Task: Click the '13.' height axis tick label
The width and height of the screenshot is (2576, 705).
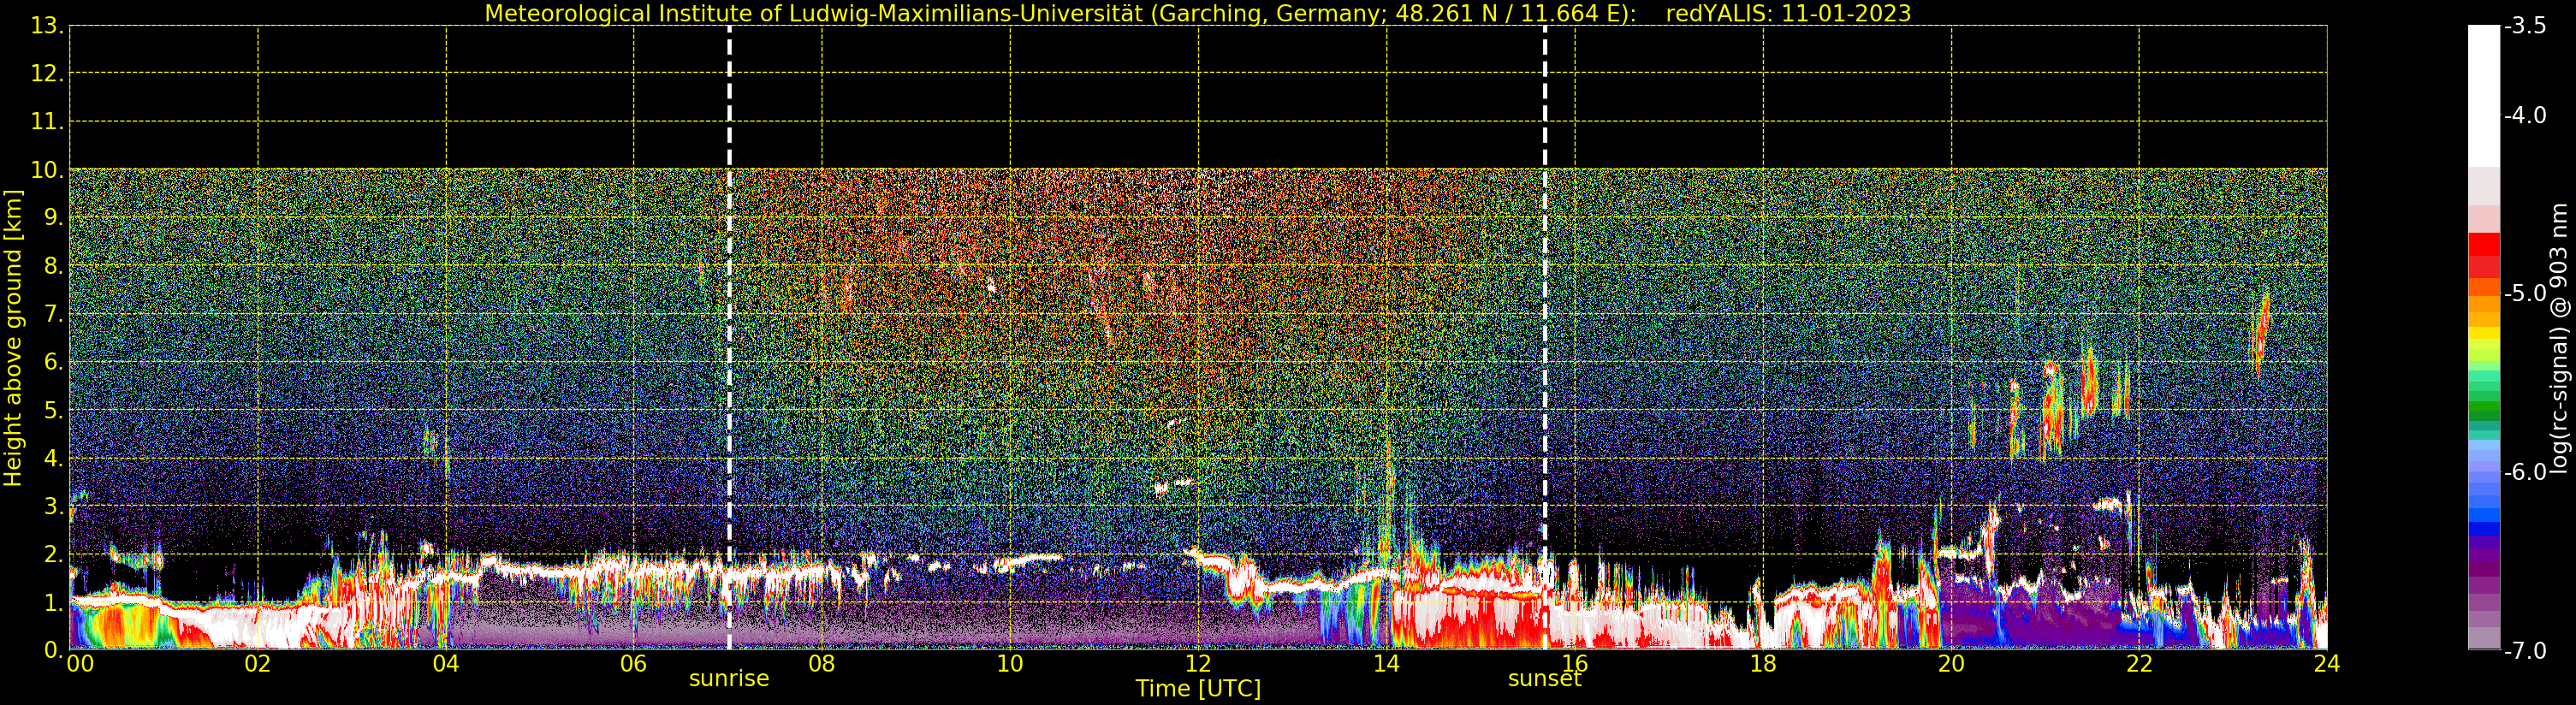Action: 47,26
